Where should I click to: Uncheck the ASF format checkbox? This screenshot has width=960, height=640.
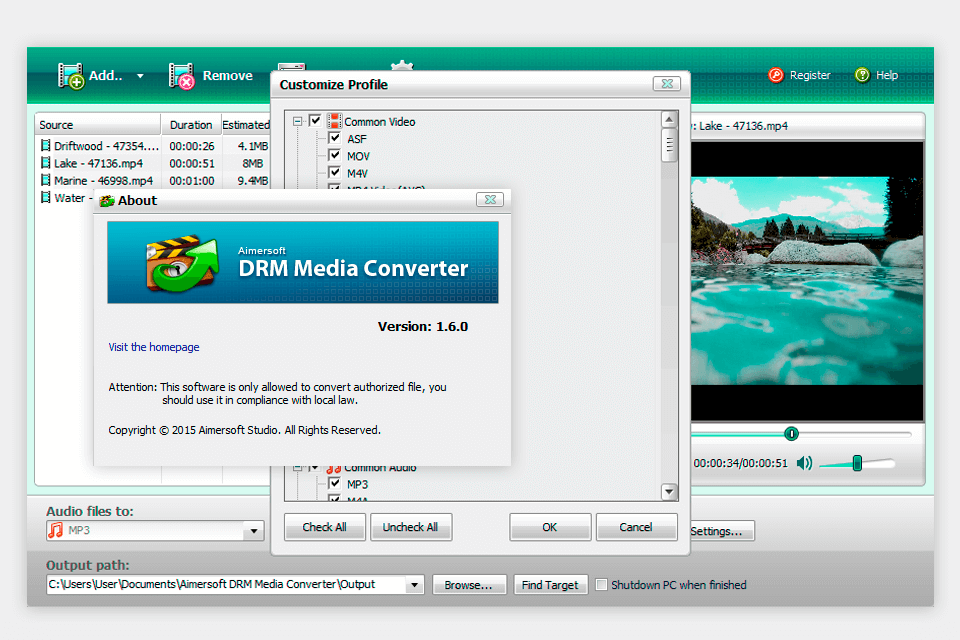pyautogui.click(x=335, y=139)
